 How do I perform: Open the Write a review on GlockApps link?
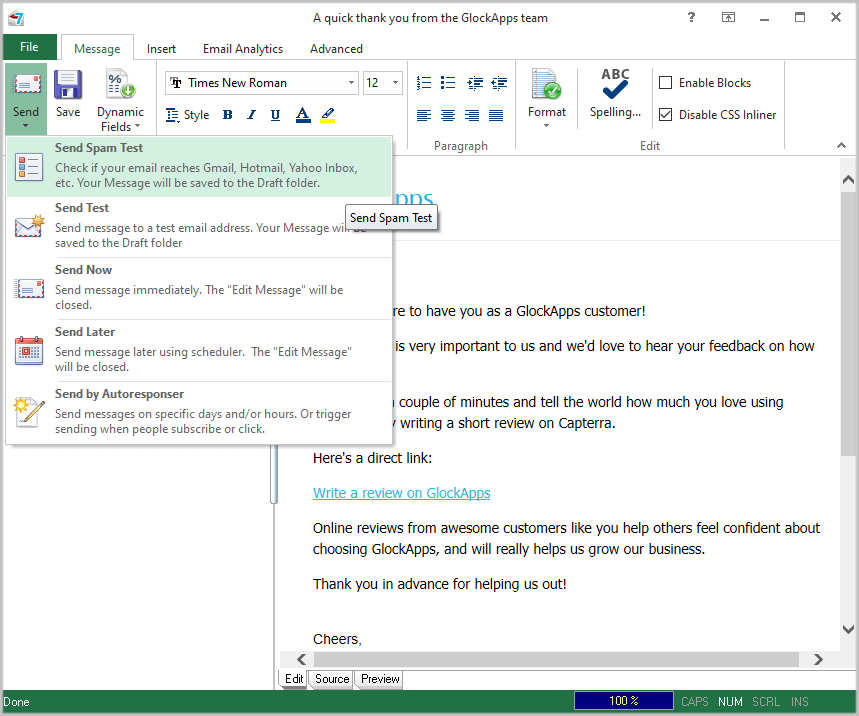coord(402,493)
